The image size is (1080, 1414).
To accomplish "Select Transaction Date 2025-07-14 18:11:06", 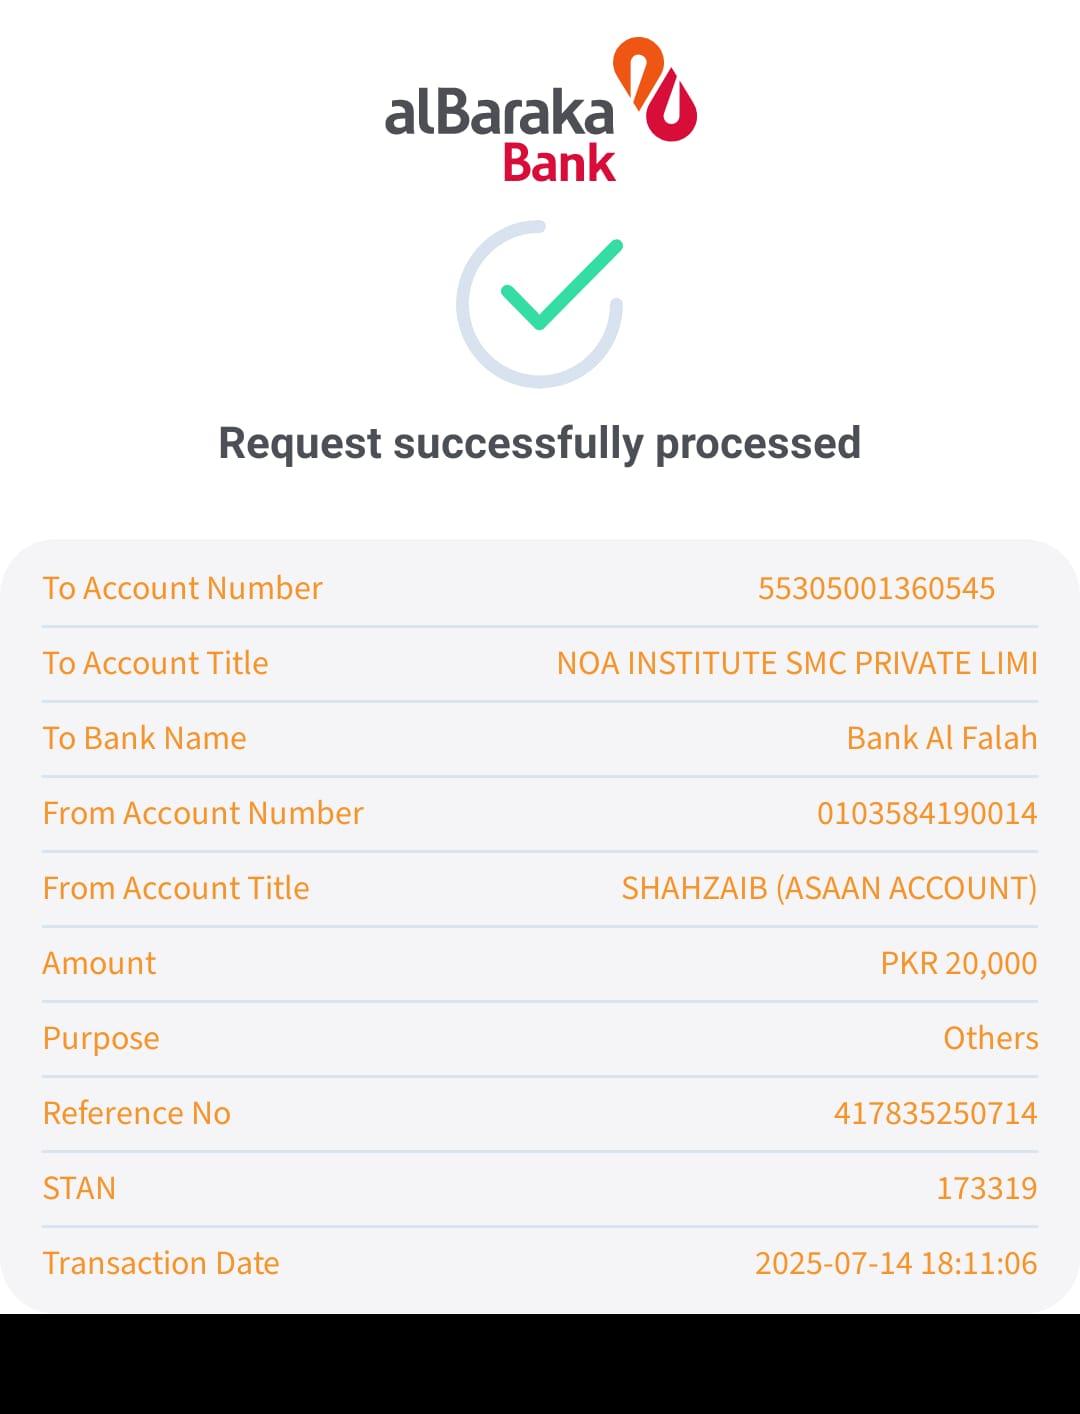I will click(895, 1263).
